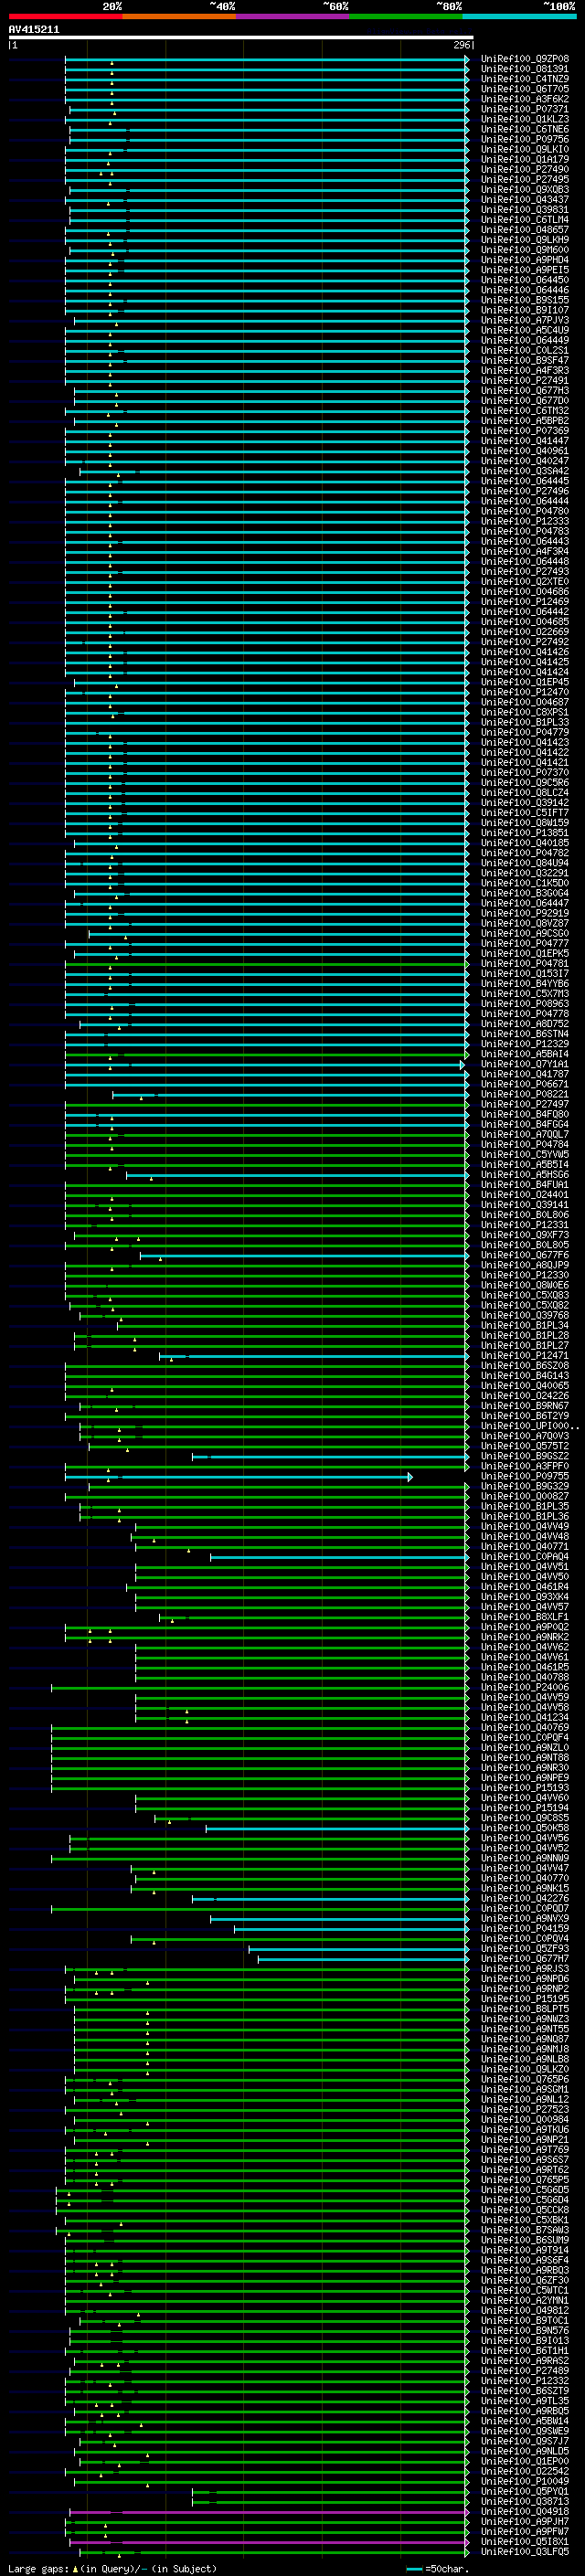
Task: Click the Large gaps legend text
Action: pyautogui.click(x=112, y=2569)
